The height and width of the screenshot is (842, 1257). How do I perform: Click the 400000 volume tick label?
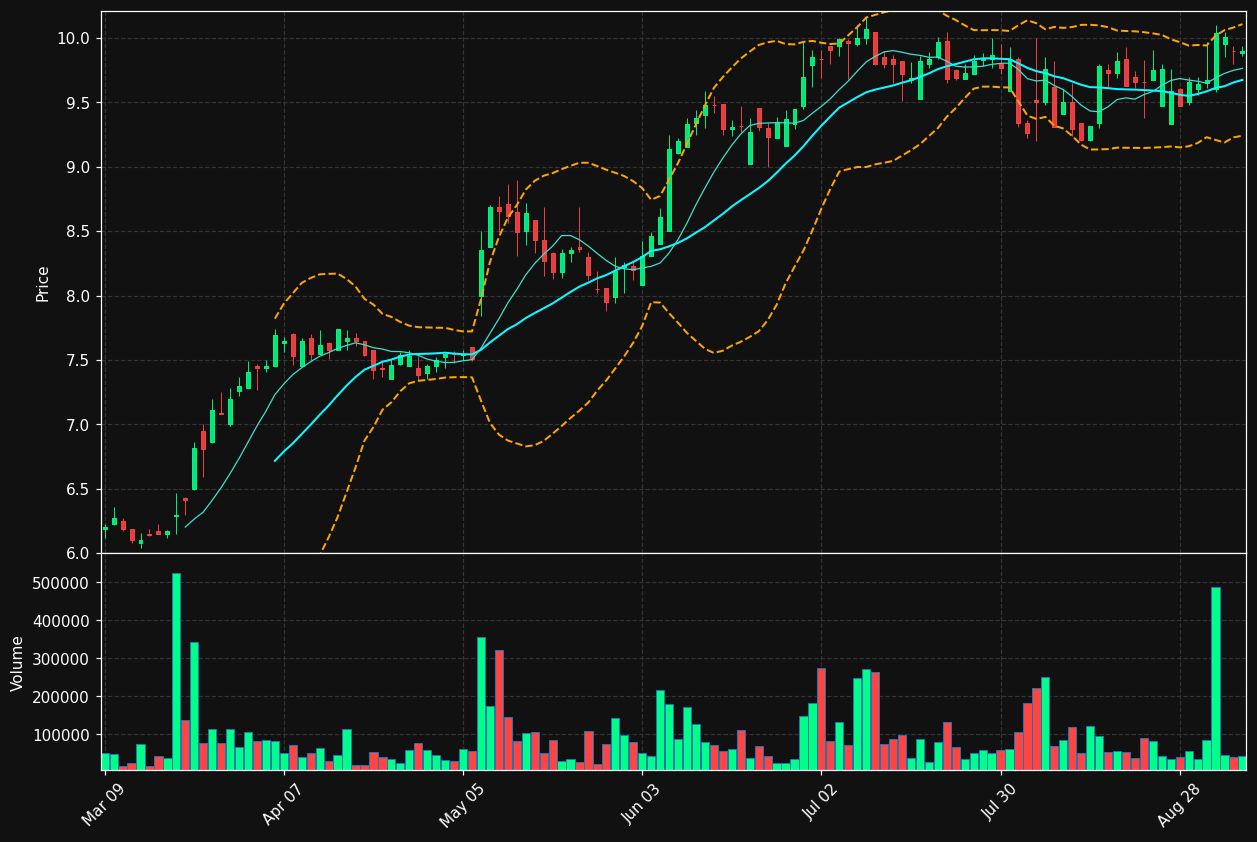coord(62,621)
